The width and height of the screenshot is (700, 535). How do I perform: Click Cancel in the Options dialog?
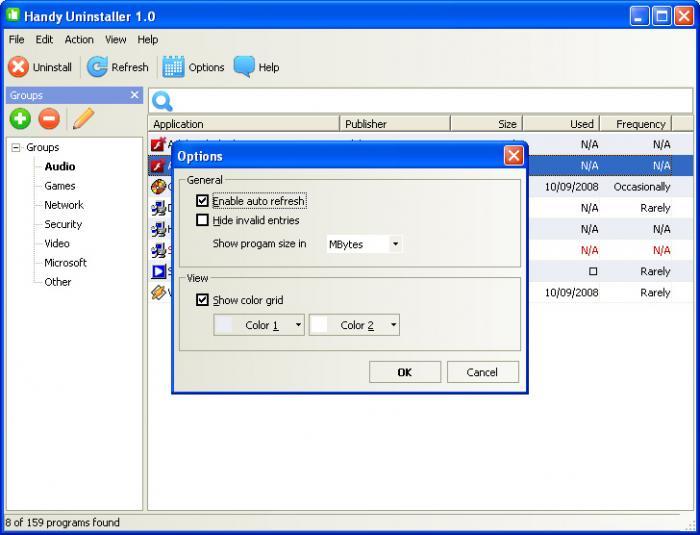click(483, 372)
